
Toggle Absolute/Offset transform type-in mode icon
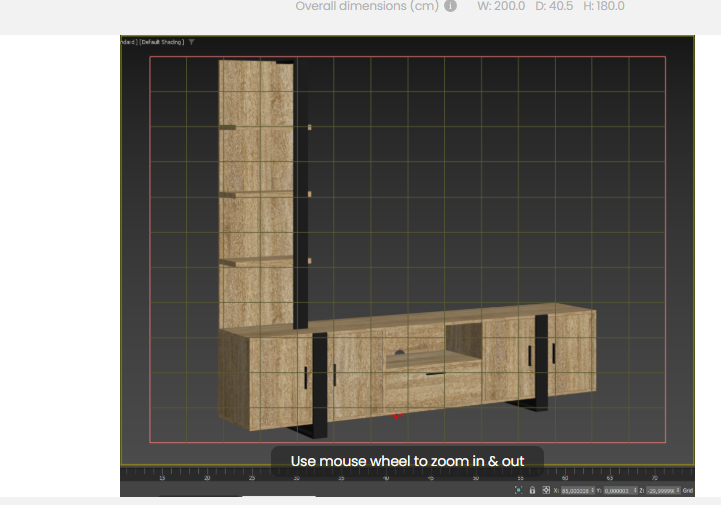pyautogui.click(x=546, y=490)
